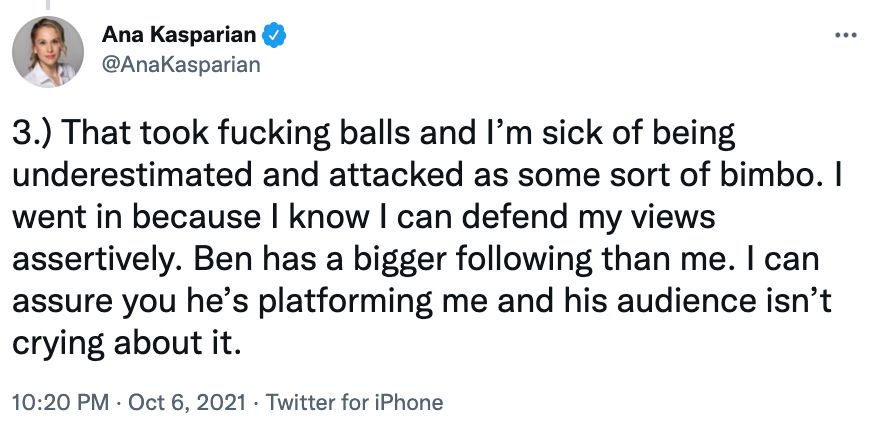Open the three-dot more options menu

click(x=845, y=35)
